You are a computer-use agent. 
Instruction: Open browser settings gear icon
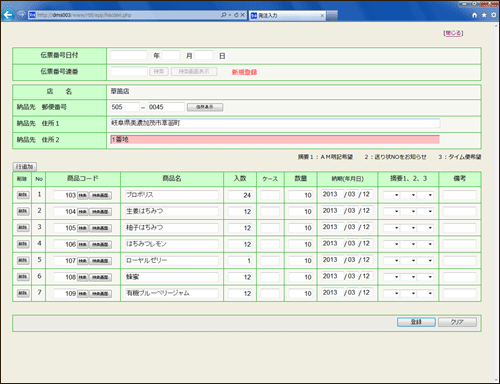tap(494, 15)
